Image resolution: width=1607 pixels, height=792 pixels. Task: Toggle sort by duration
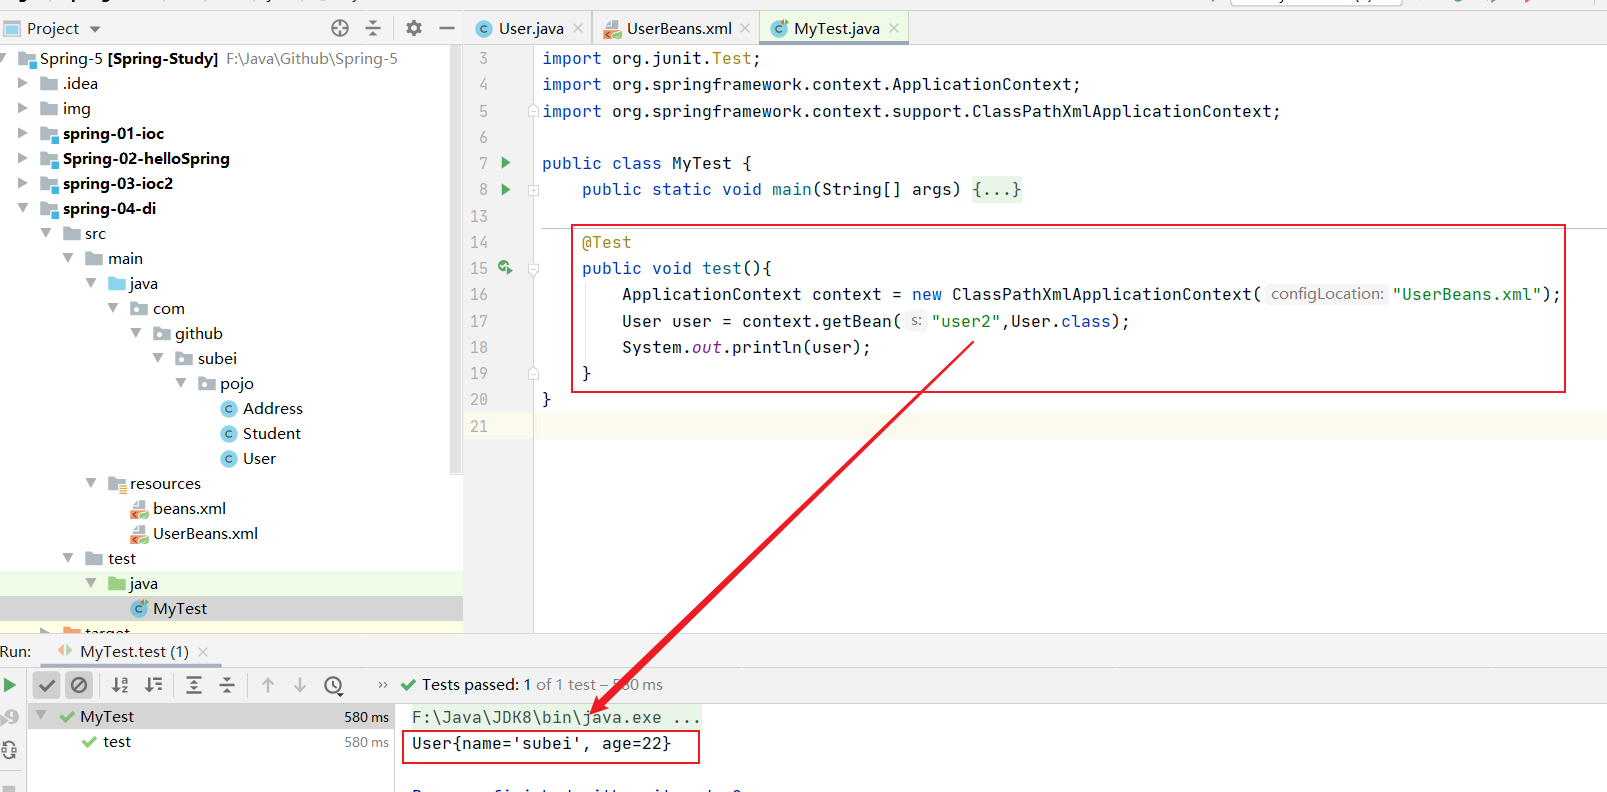tap(154, 685)
